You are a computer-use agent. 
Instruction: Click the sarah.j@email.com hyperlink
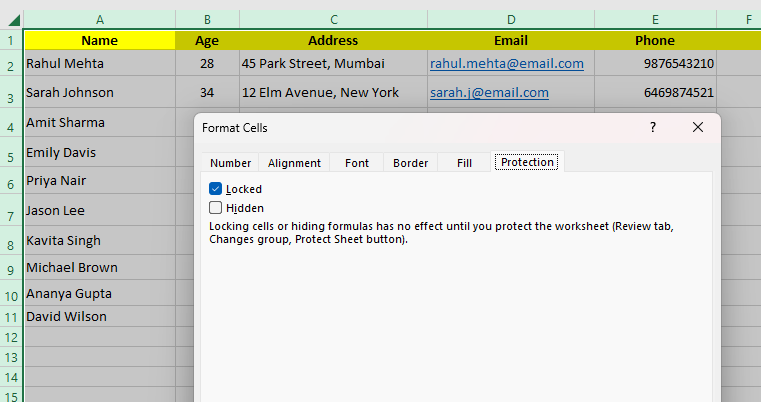coord(489,93)
